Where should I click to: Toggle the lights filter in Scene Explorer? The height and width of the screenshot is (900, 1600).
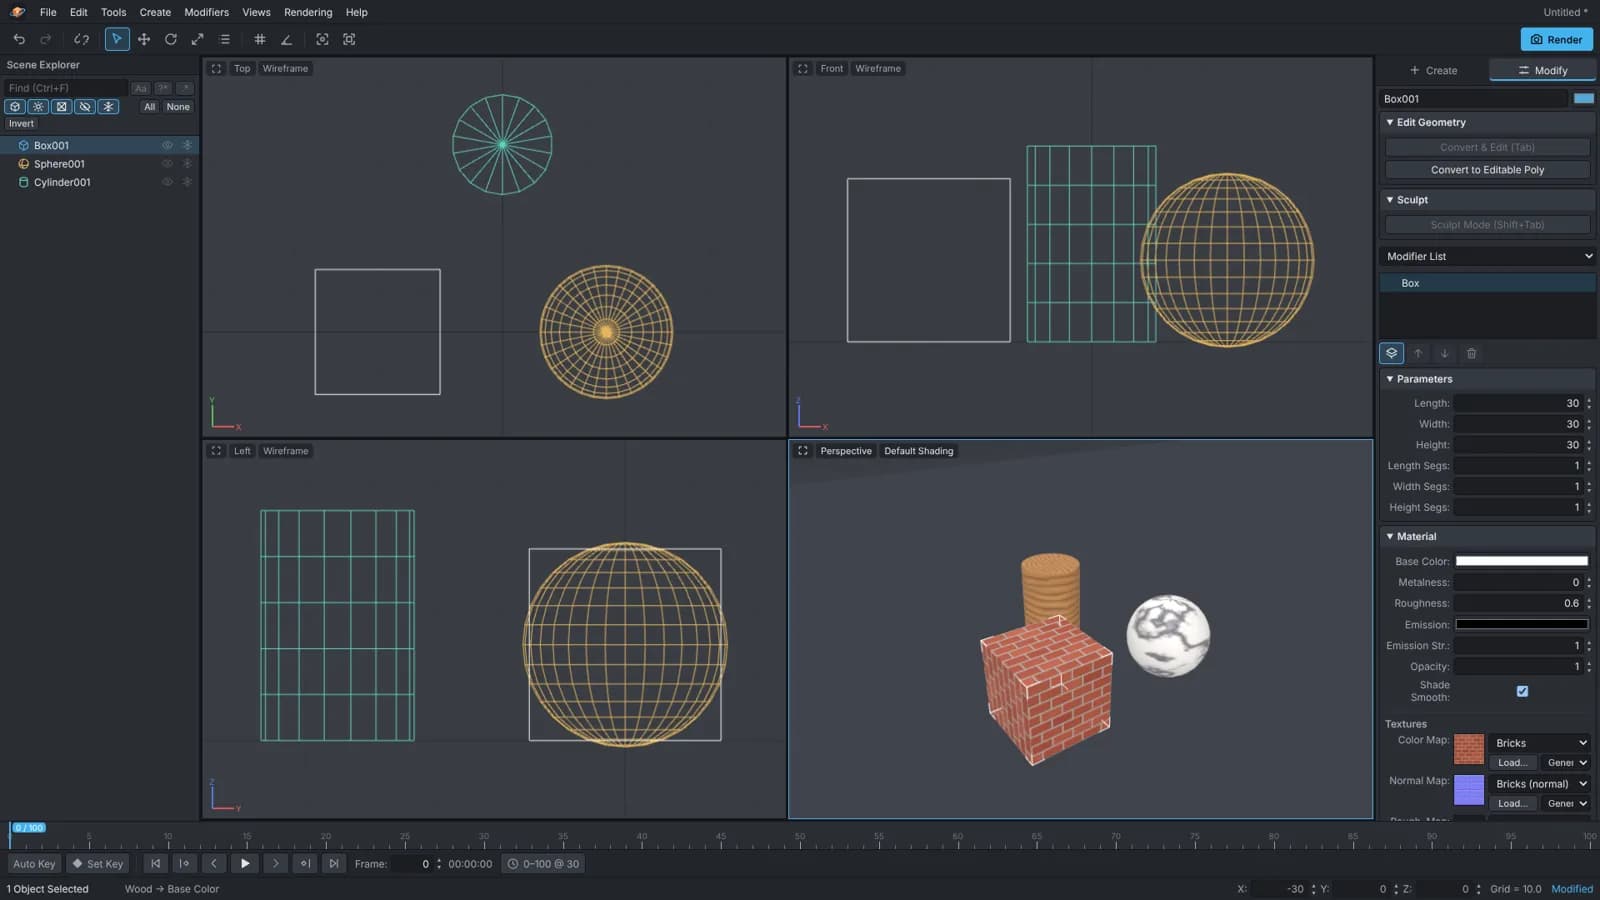tap(38, 107)
